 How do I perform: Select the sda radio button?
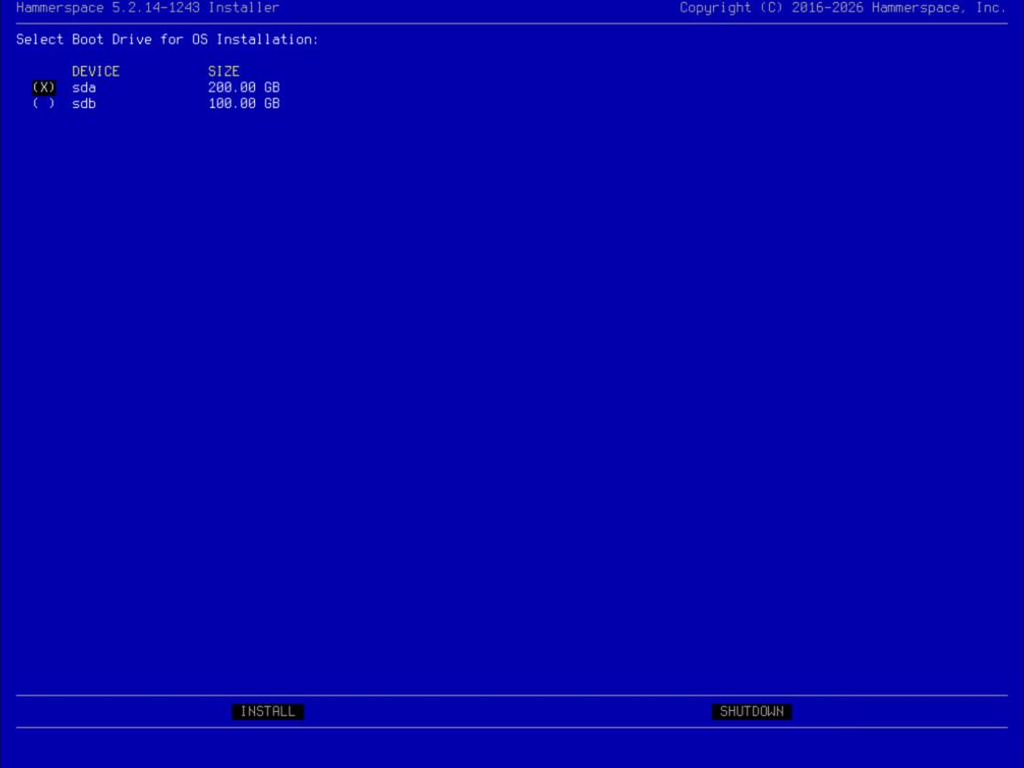pyautogui.click(x=44, y=88)
